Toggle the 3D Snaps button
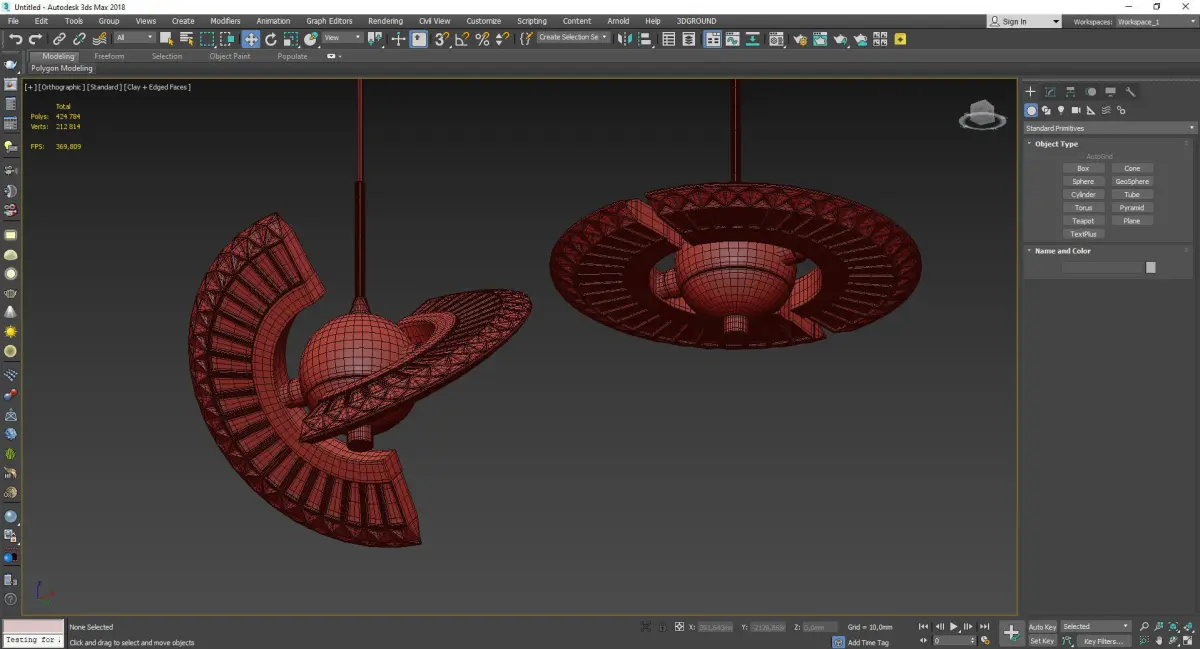The image size is (1200, 649). (x=441, y=39)
